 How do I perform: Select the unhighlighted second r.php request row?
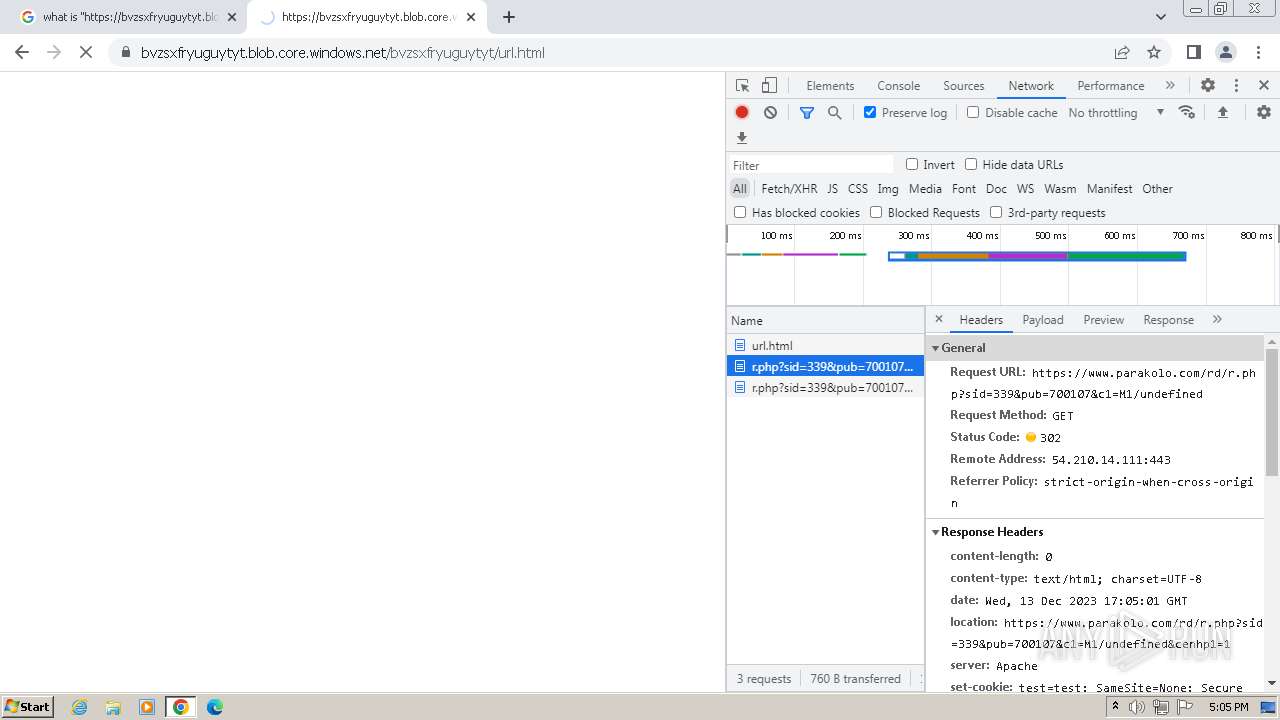[x=825, y=388]
